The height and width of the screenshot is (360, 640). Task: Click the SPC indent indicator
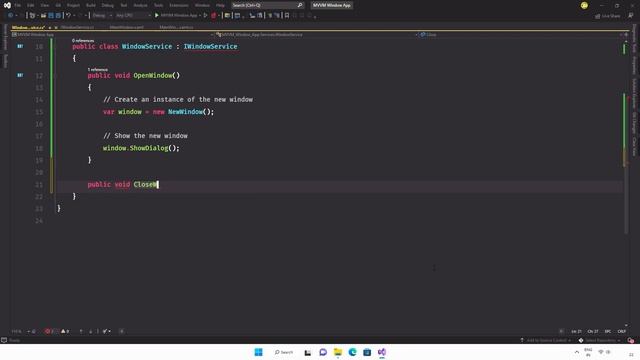[608, 331]
